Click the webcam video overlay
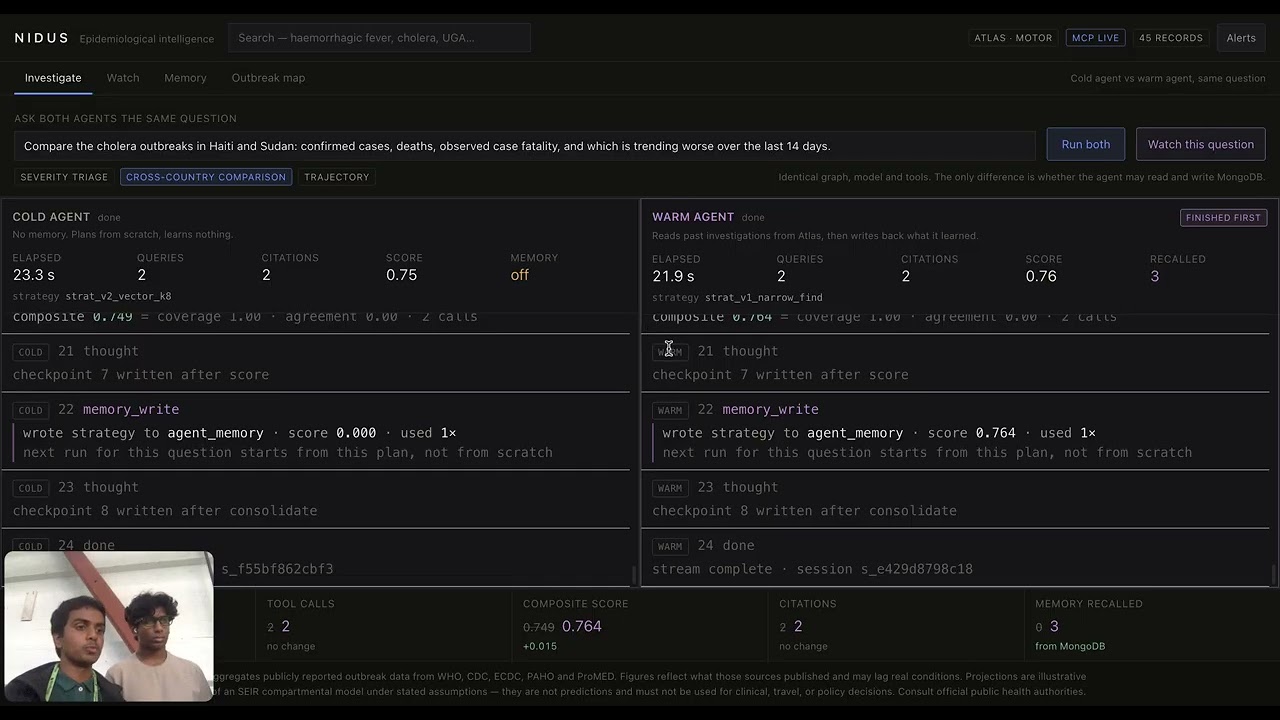The height and width of the screenshot is (720, 1280). (x=108, y=625)
